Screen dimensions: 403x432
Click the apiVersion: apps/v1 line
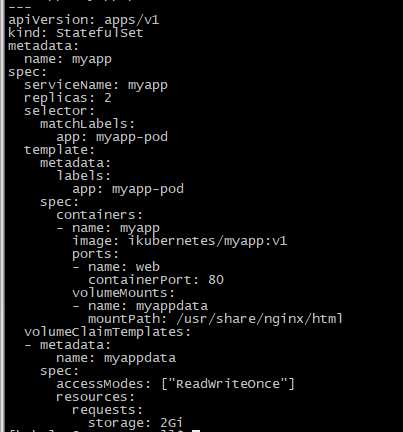84,20
